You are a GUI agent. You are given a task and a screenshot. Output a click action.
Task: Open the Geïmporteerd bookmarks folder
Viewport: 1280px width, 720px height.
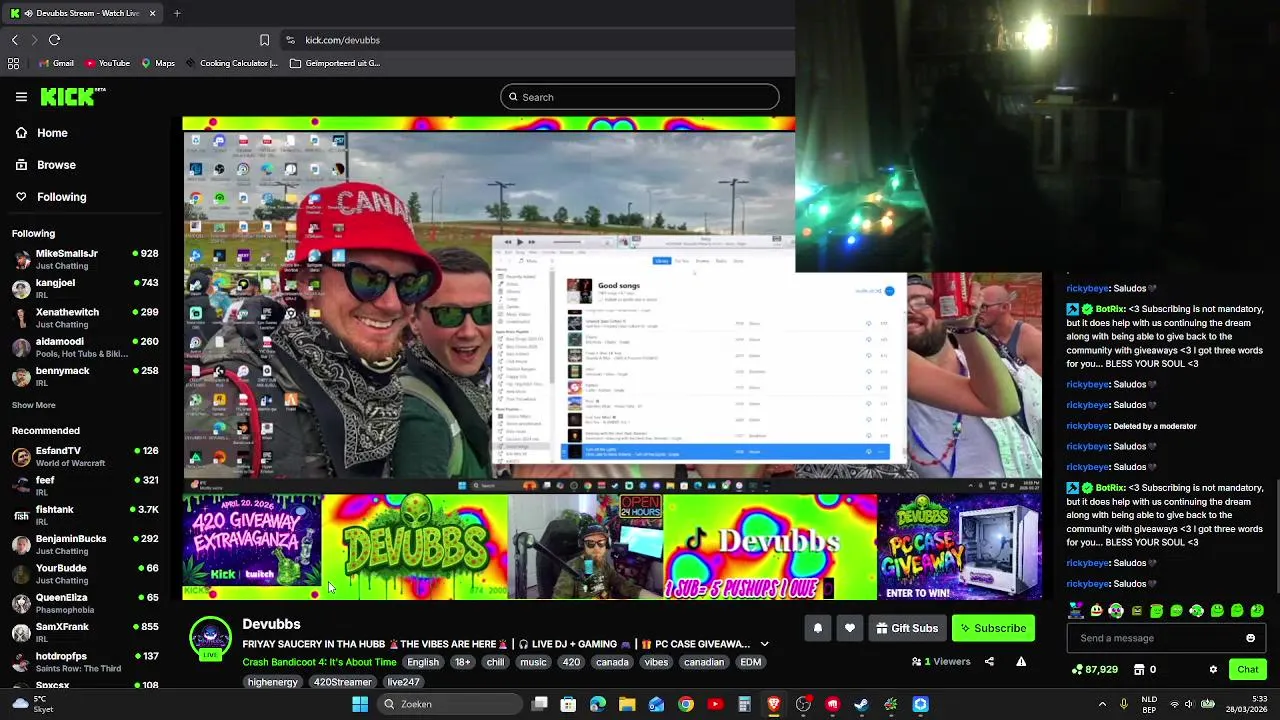(x=335, y=63)
